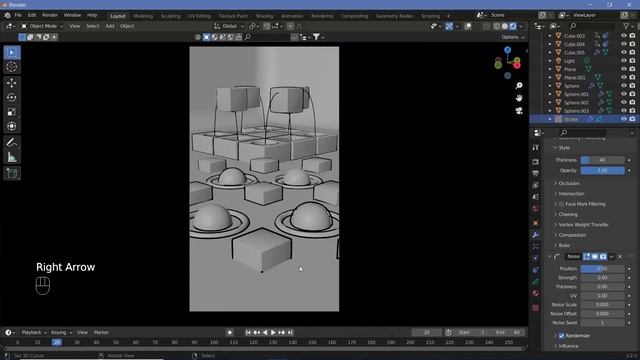
Task: Select the 3D Cursor tool
Action: point(12,67)
